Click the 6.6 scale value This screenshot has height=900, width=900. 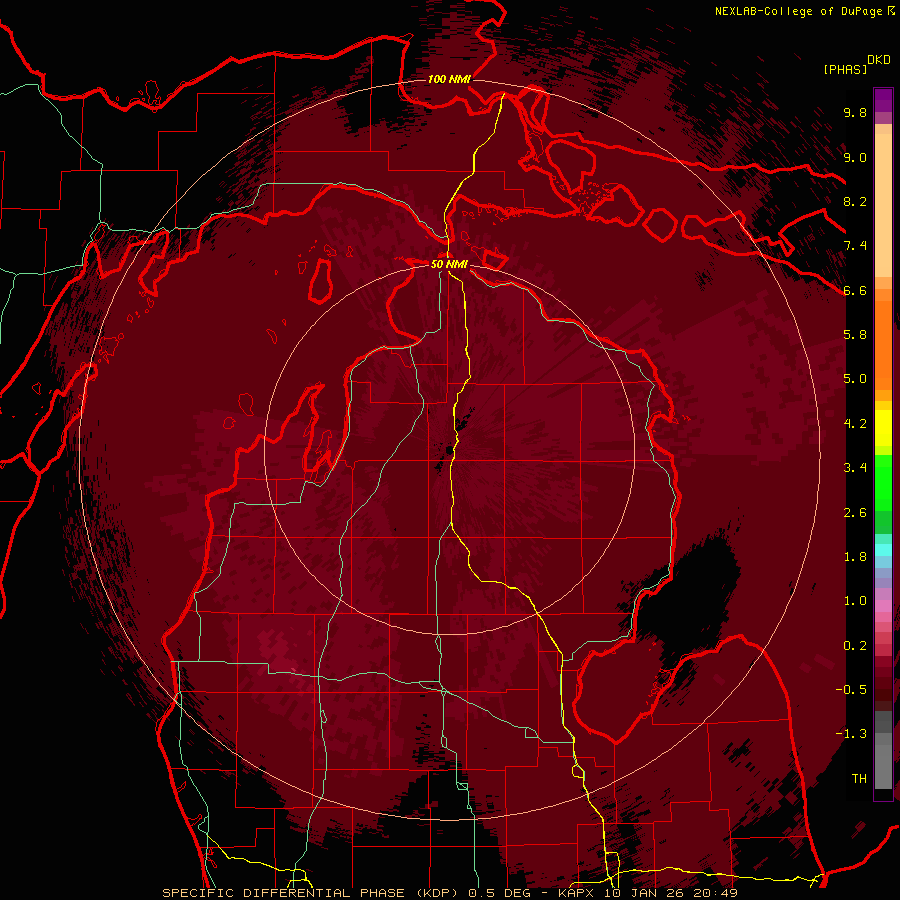(x=855, y=290)
